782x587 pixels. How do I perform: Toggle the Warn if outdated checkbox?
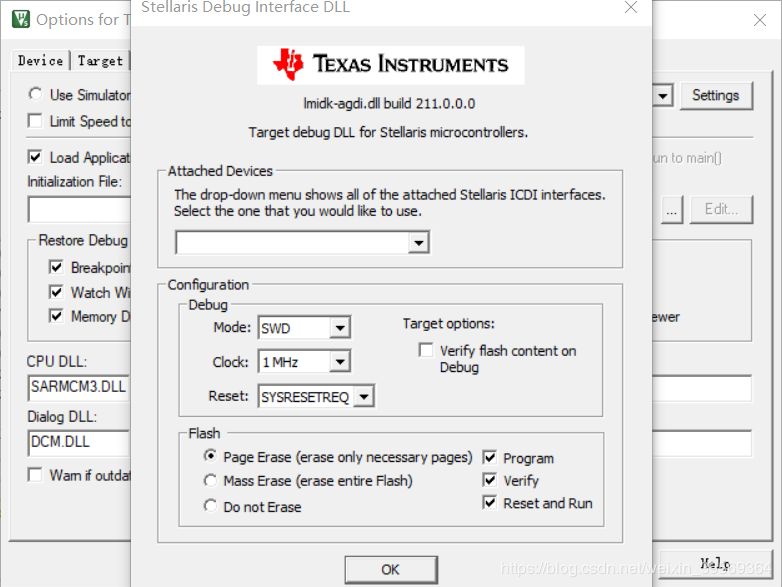(35, 474)
